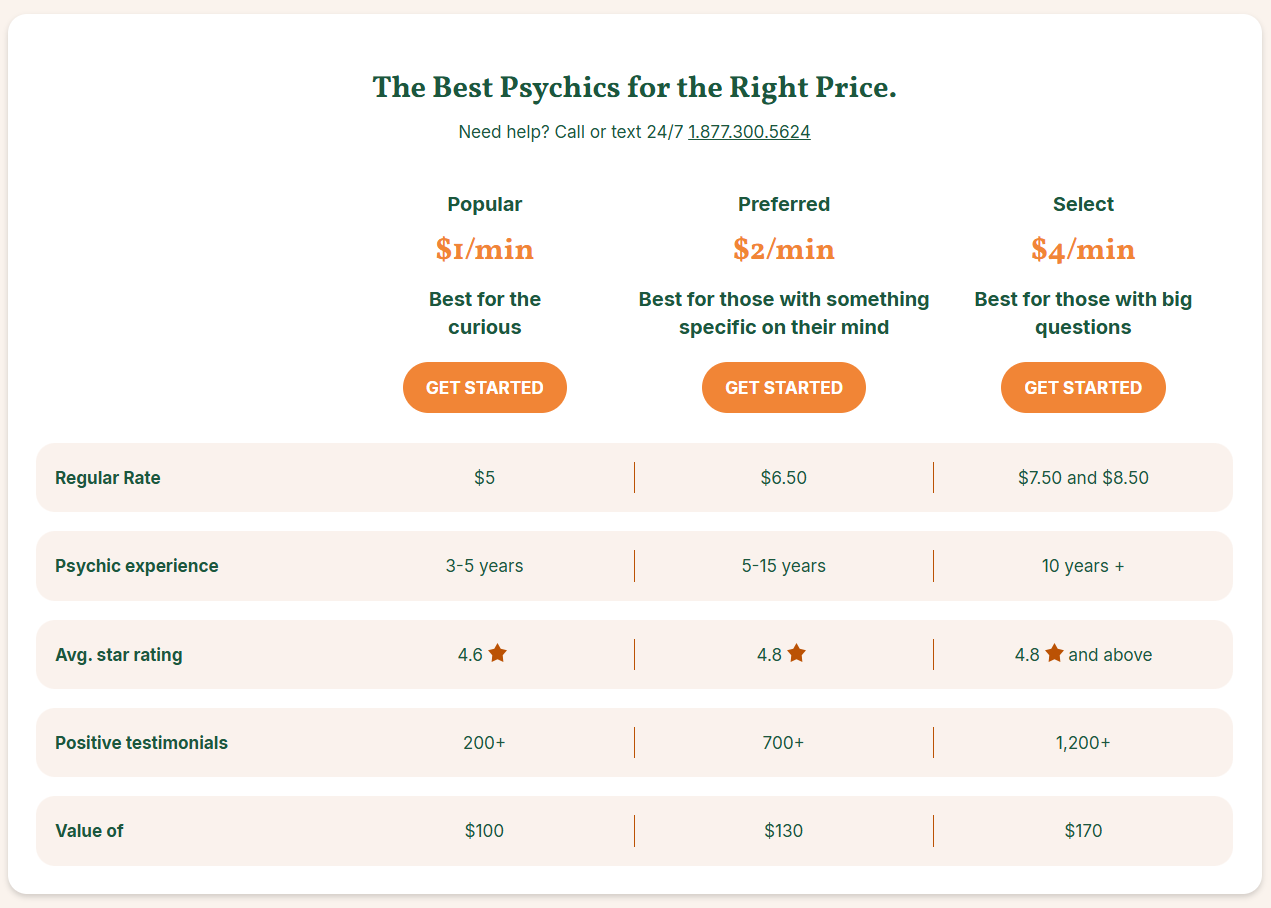Click Get Started under Preferred plan

click(x=783, y=388)
